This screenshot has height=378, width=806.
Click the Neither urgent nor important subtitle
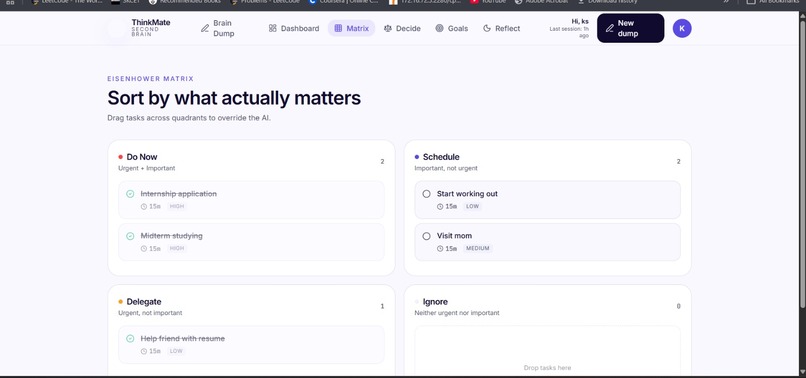click(x=457, y=313)
